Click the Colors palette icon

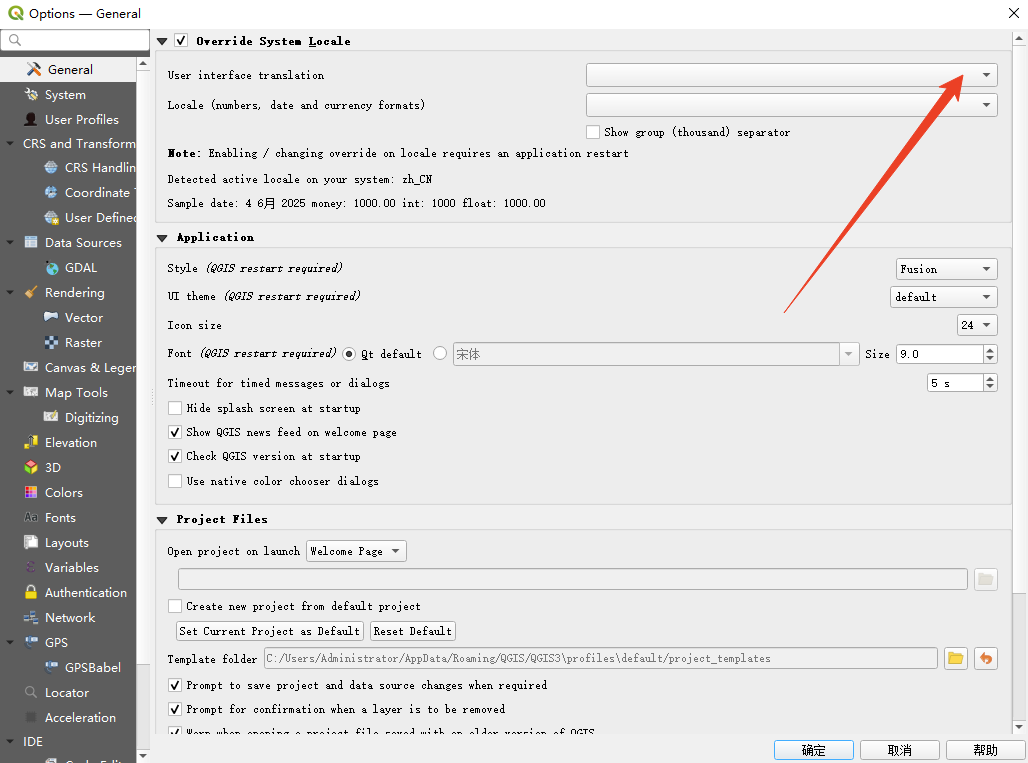31,493
